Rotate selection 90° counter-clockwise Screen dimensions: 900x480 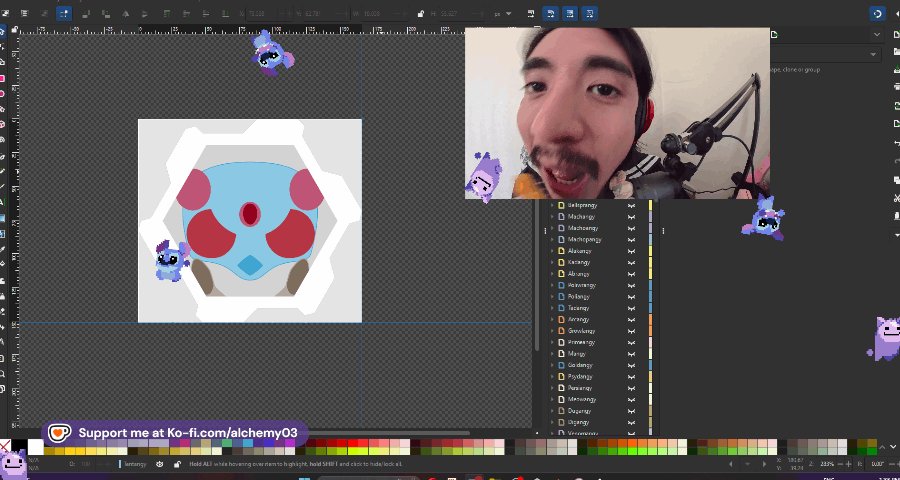(x=86, y=13)
